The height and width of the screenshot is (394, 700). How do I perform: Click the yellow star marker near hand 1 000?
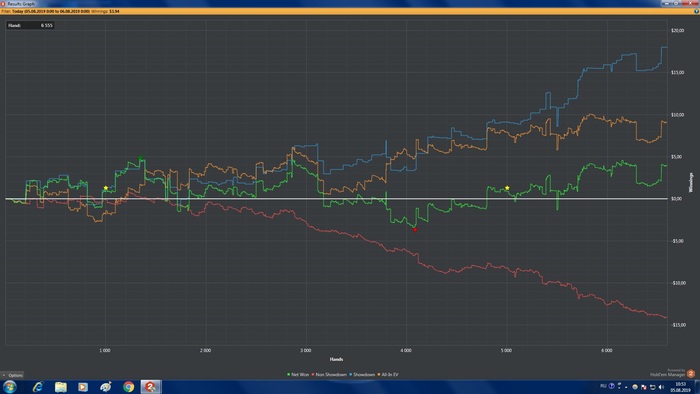click(x=106, y=188)
